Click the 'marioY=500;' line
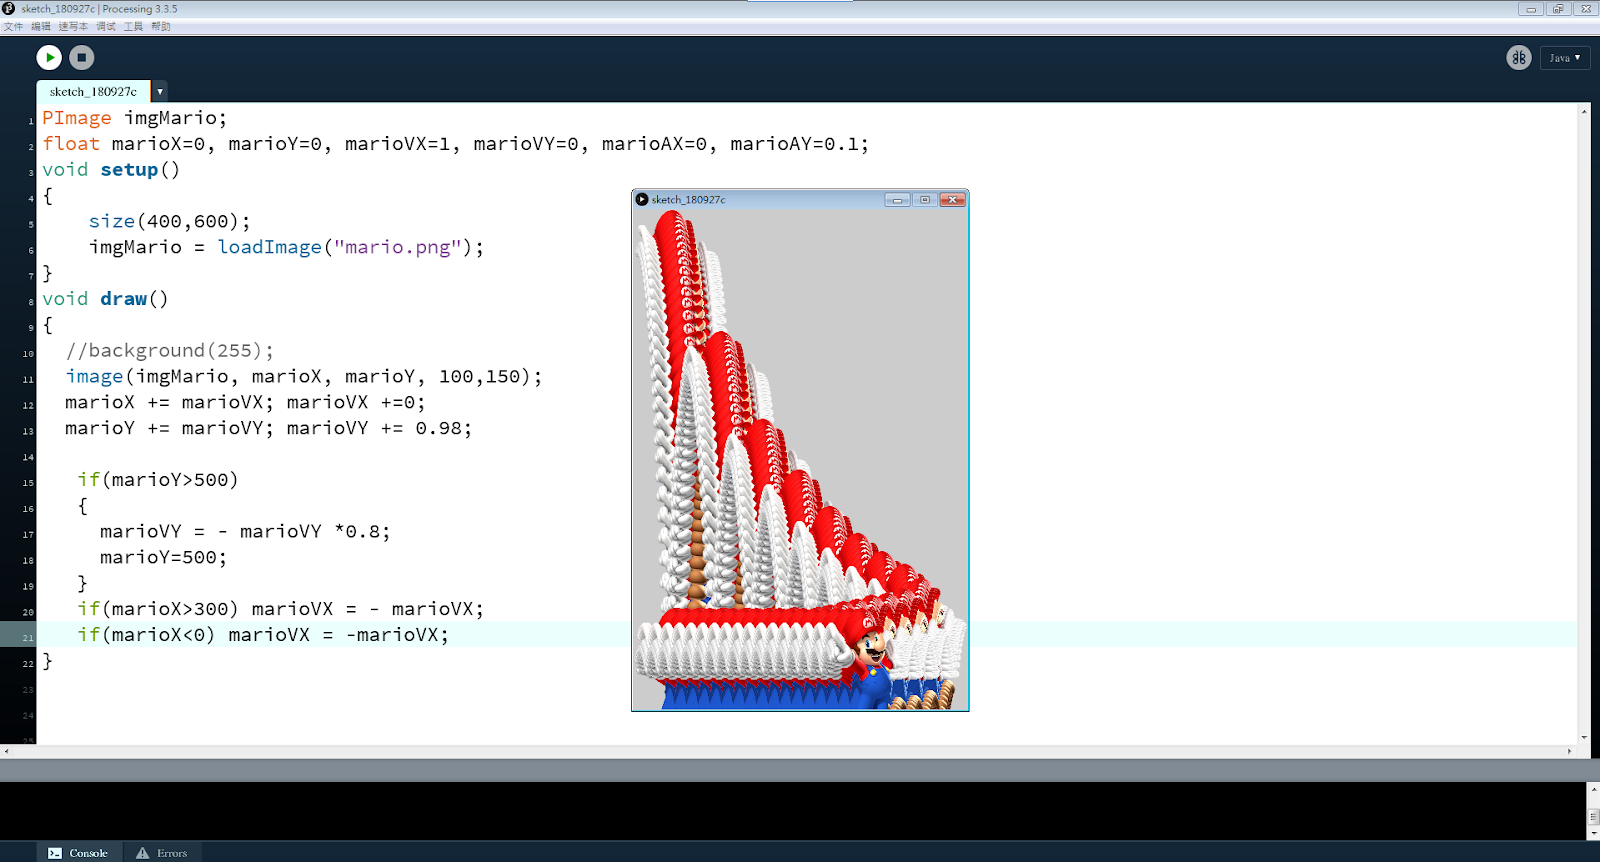This screenshot has height=862, width=1600. 163,558
